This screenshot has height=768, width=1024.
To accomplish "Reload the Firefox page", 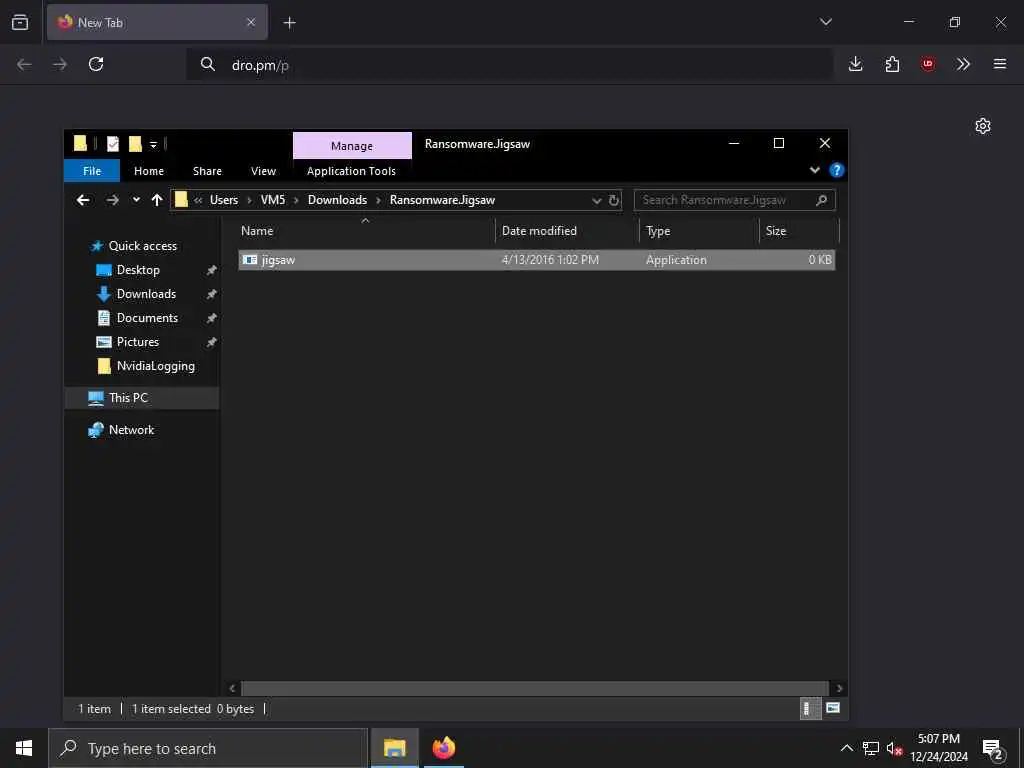I will (x=96, y=64).
